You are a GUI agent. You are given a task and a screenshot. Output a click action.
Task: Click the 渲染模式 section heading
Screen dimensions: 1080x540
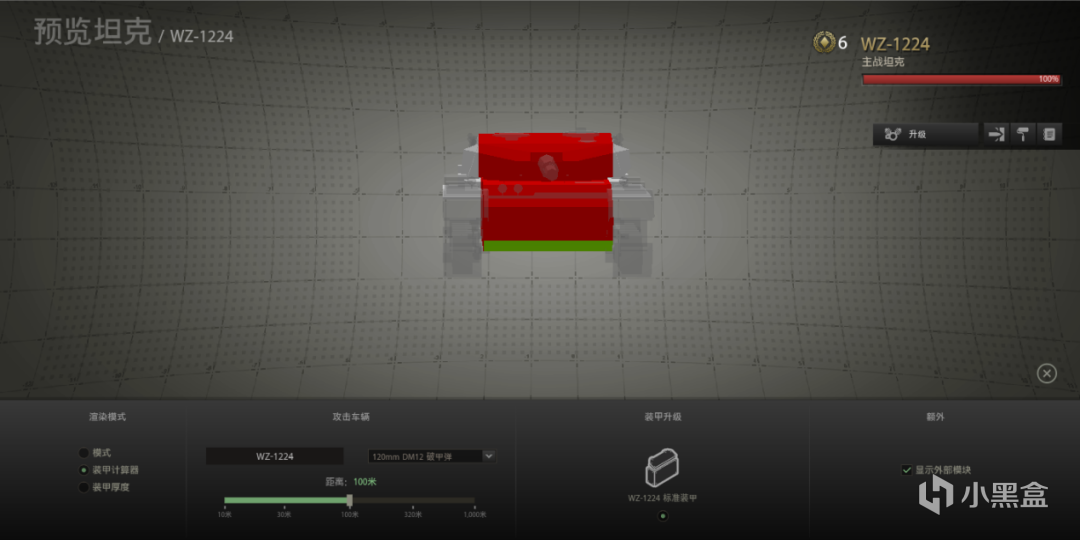pyautogui.click(x=107, y=417)
